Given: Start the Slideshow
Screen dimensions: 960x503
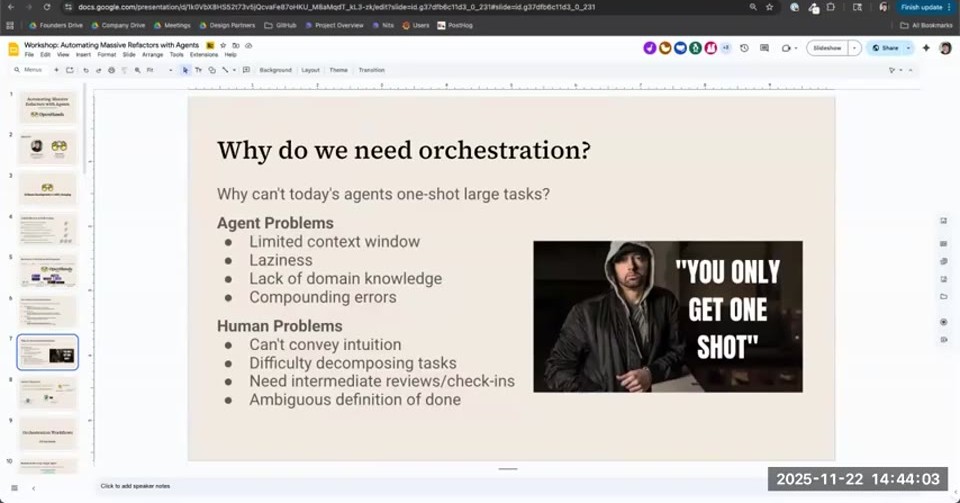Looking at the screenshot, I should pyautogui.click(x=827, y=48).
